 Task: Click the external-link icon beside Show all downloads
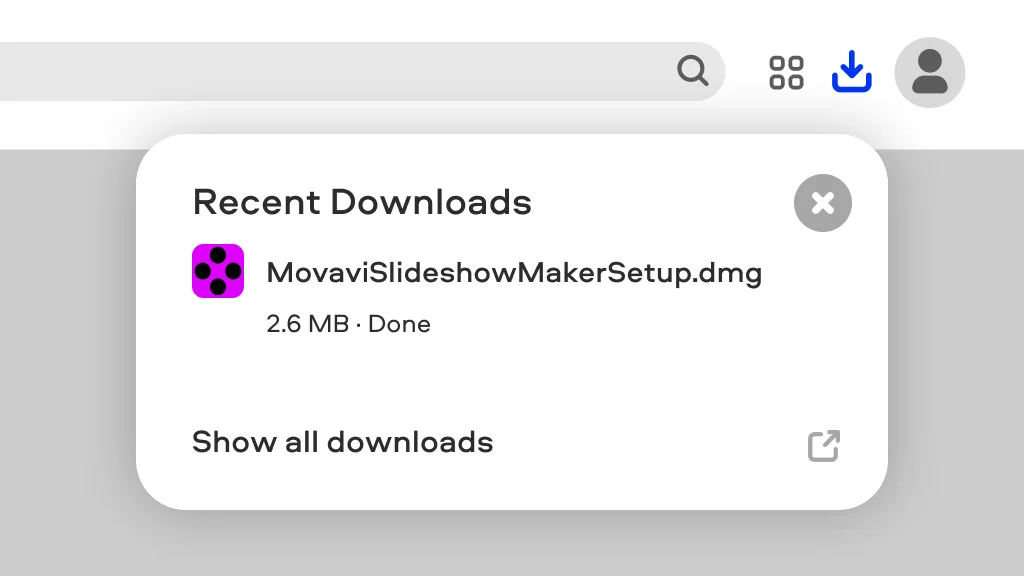click(824, 445)
